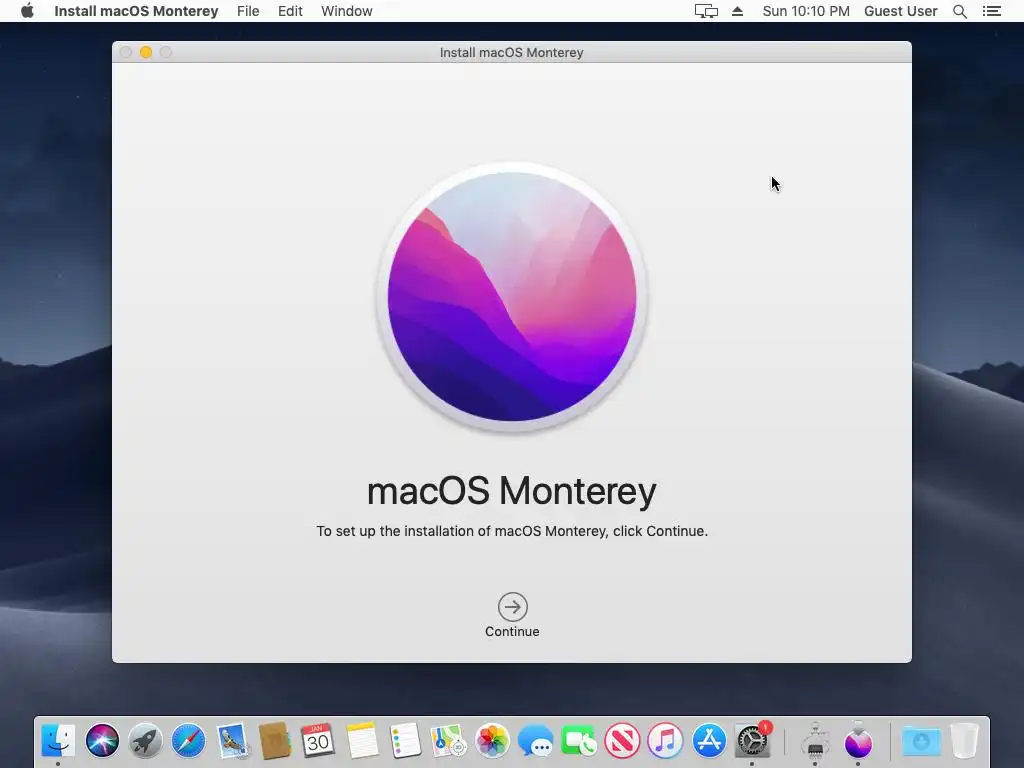The image size is (1024, 768).
Task: Open the Window menu
Action: [x=347, y=11]
